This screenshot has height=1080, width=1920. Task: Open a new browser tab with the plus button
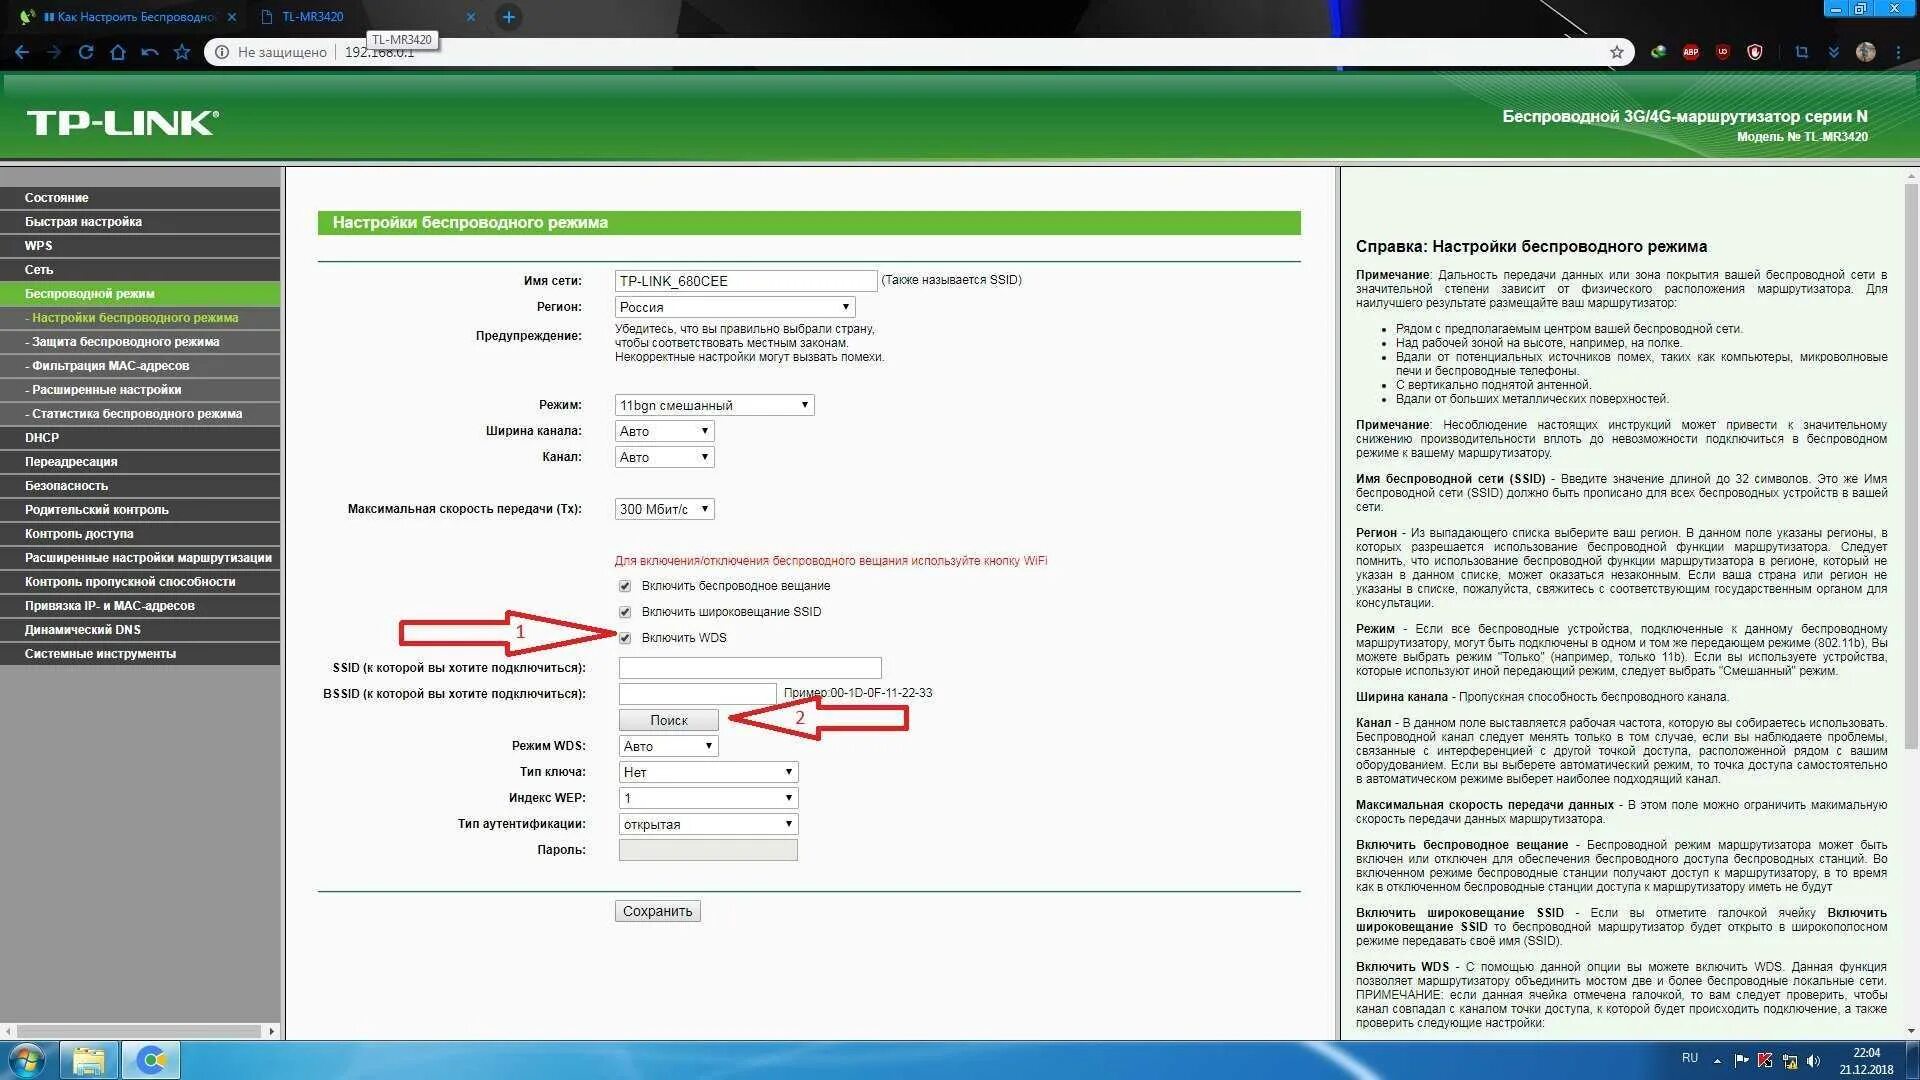[x=508, y=17]
